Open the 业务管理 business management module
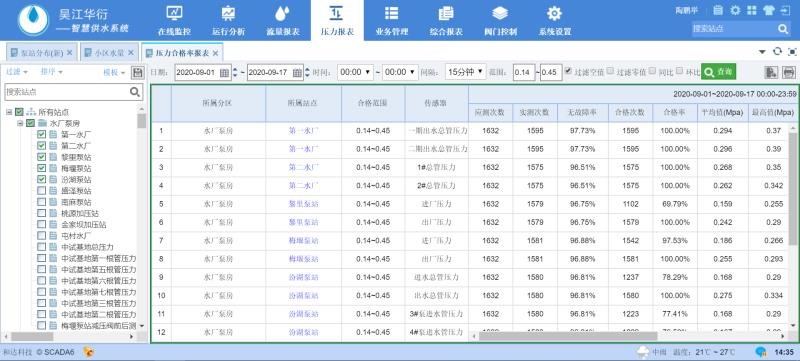The image size is (800, 361). 391,20
